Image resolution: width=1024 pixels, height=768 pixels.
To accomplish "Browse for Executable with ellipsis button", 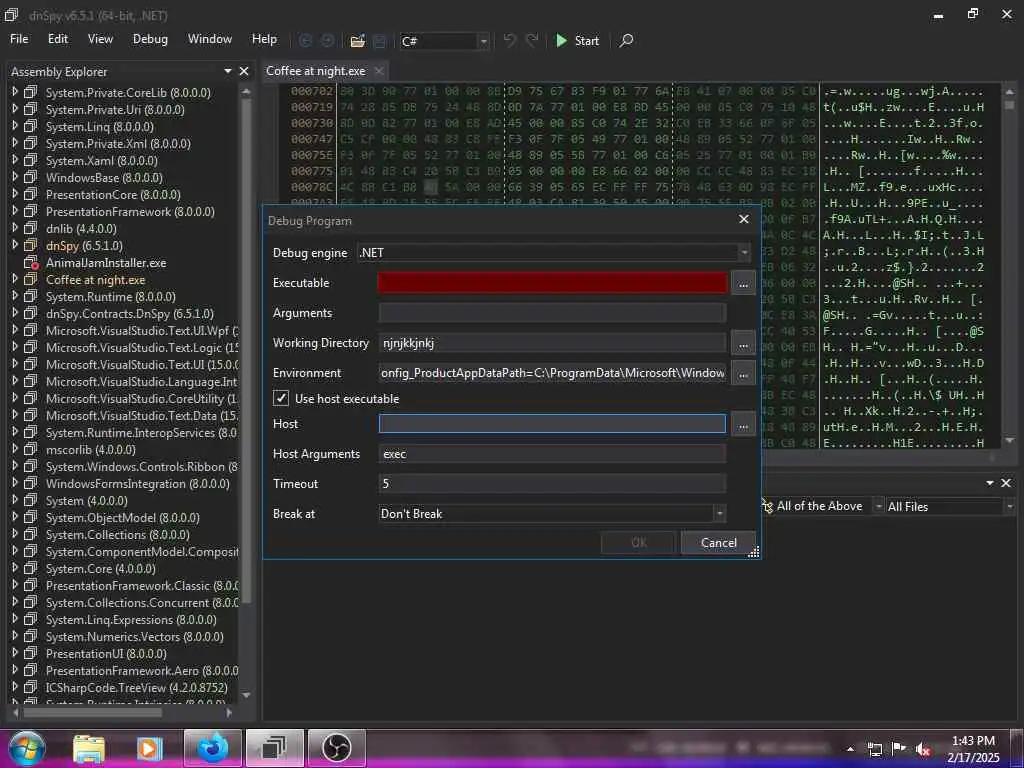I will pos(743,283).
